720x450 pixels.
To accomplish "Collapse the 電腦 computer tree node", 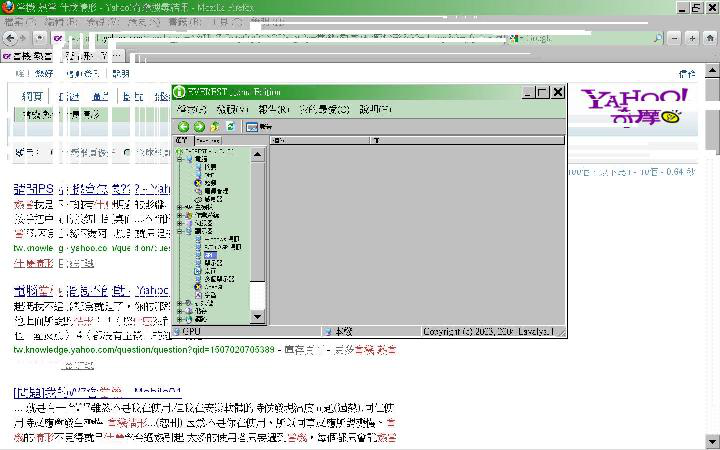I will click(x=180, y=159).
